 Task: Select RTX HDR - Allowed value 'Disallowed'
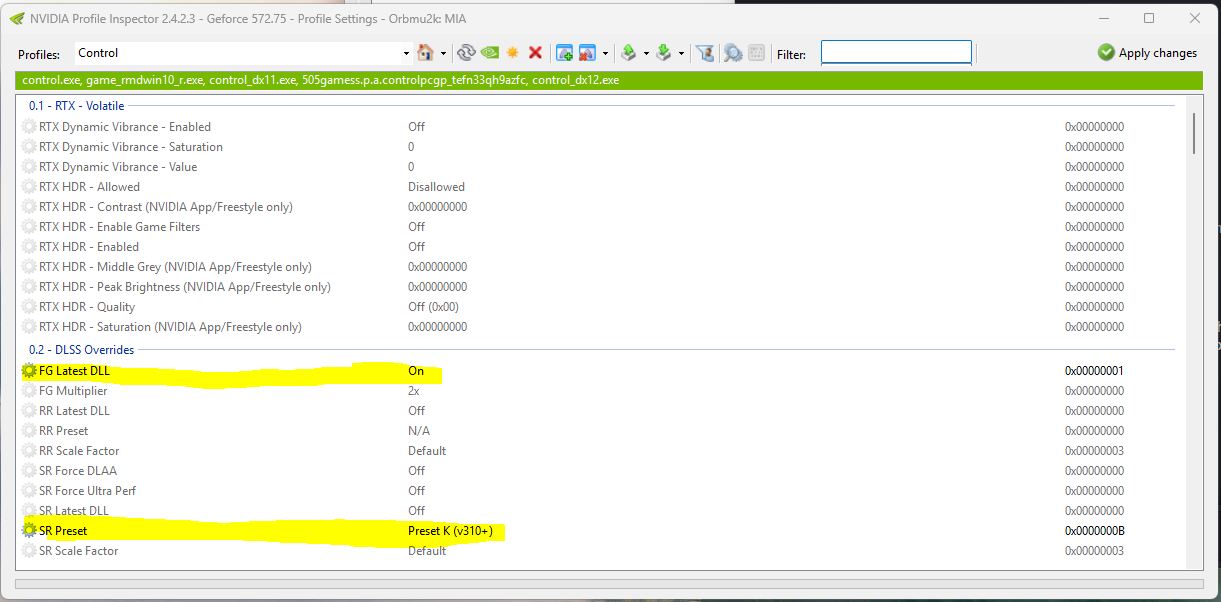[436, 187]
